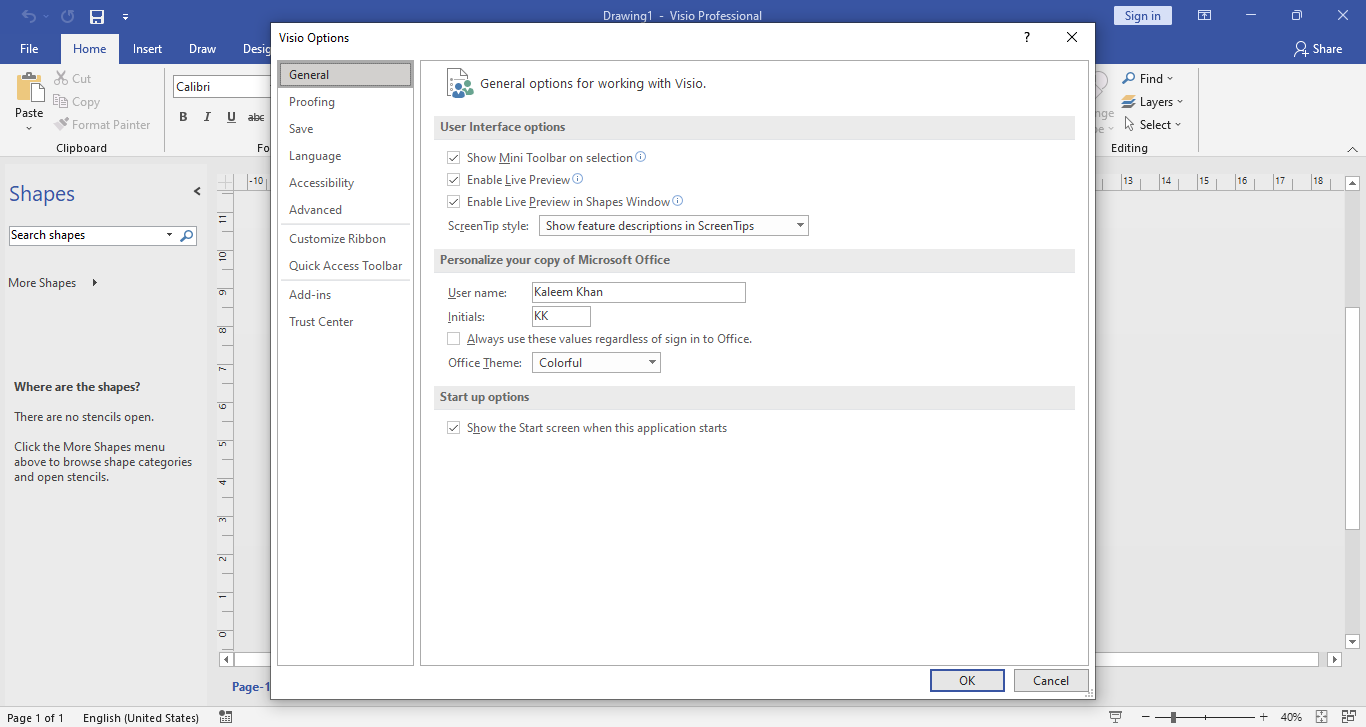
Task: Click the Copy icon in Clipboard group
Action: point(60,102)
